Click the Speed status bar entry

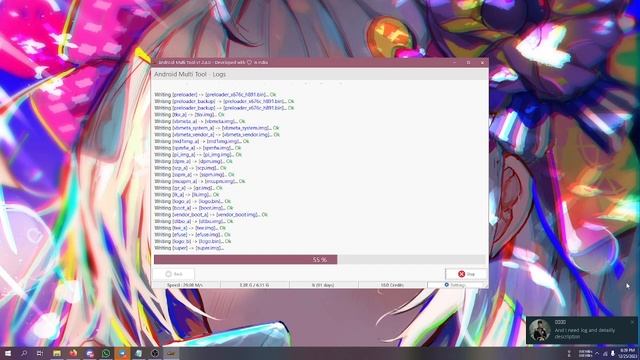[x=186, y=285]
